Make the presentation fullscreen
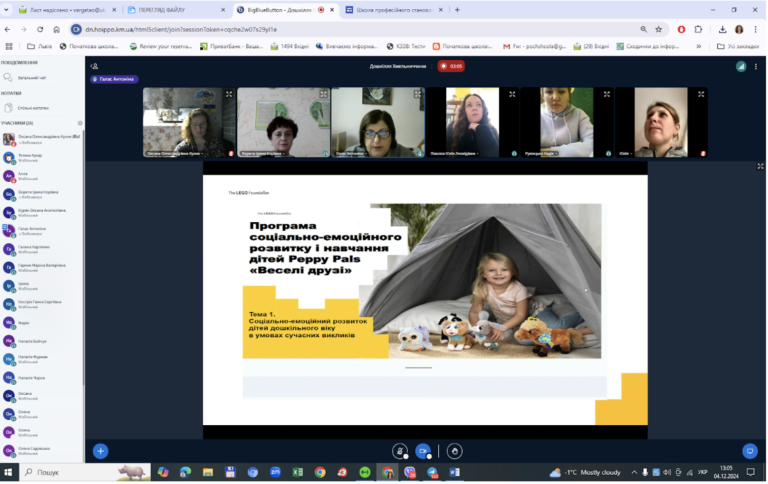This screenshot has width=768, height=484. [x=760, y=167]
